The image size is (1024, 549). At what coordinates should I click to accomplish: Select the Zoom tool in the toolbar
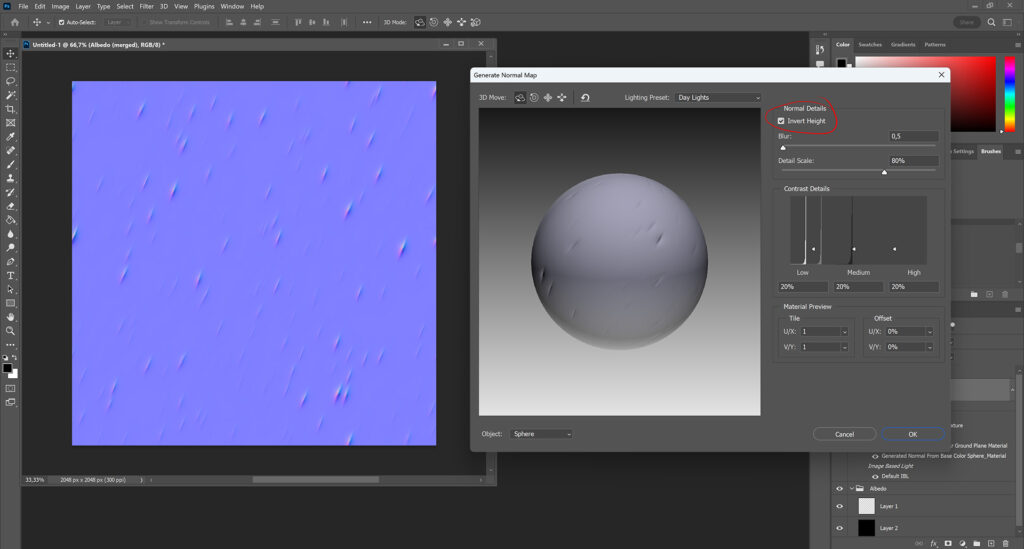click(11, 331)
